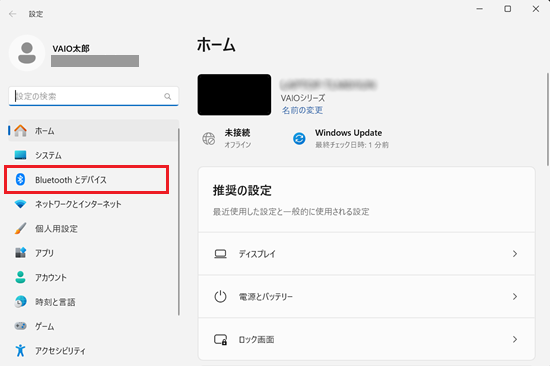Go to ネットワークとインターネット settings
550x366 pixels.
(93, 204)
